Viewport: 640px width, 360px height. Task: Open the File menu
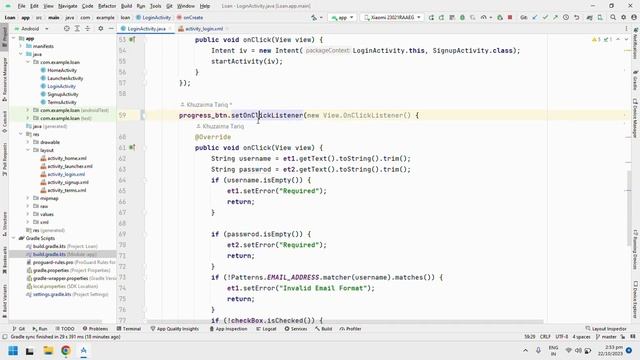coord(21,6)
